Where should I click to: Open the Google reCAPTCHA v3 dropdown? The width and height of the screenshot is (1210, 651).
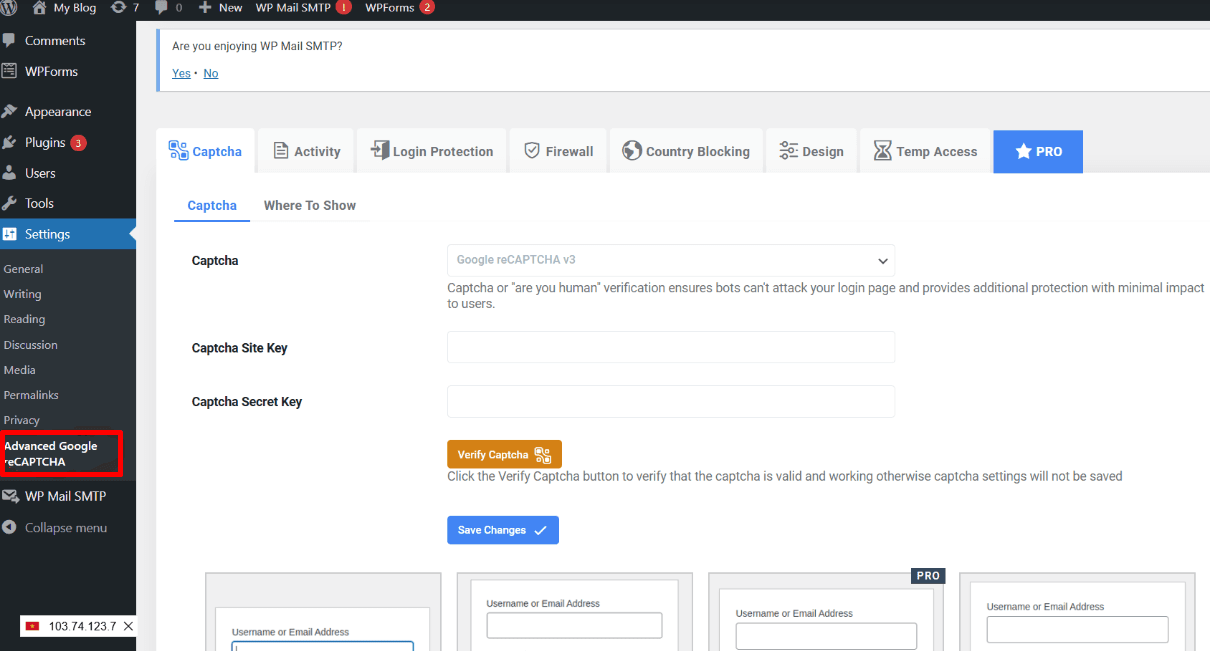[670, 260]
